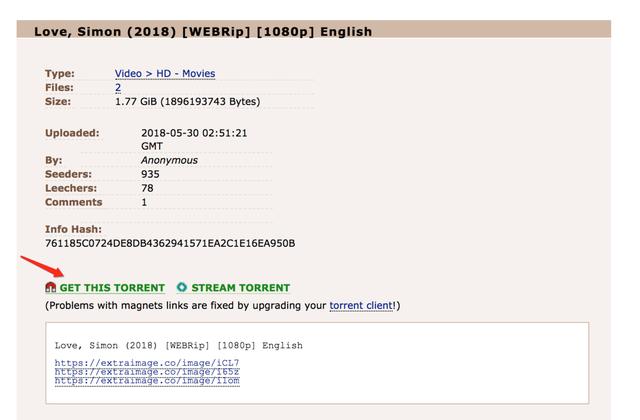
Task: Click the comments count 1
Action: (144, 202)
